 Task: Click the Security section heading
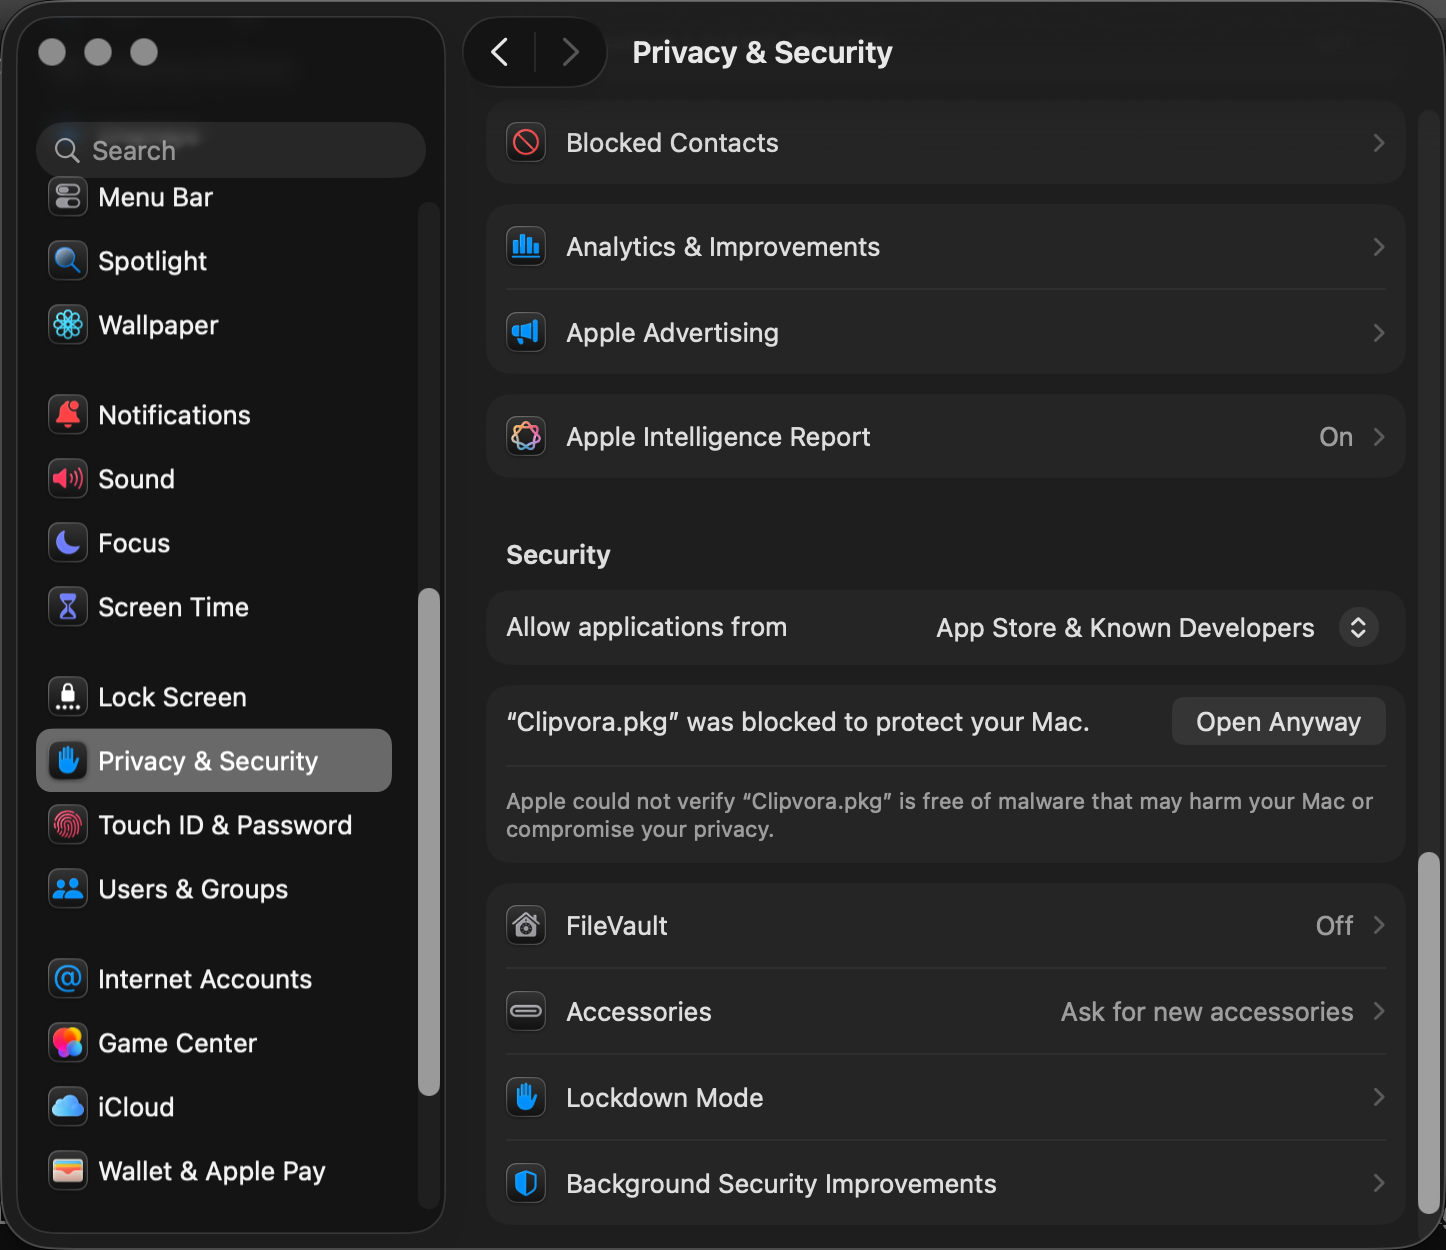click(x=558, y=555)
